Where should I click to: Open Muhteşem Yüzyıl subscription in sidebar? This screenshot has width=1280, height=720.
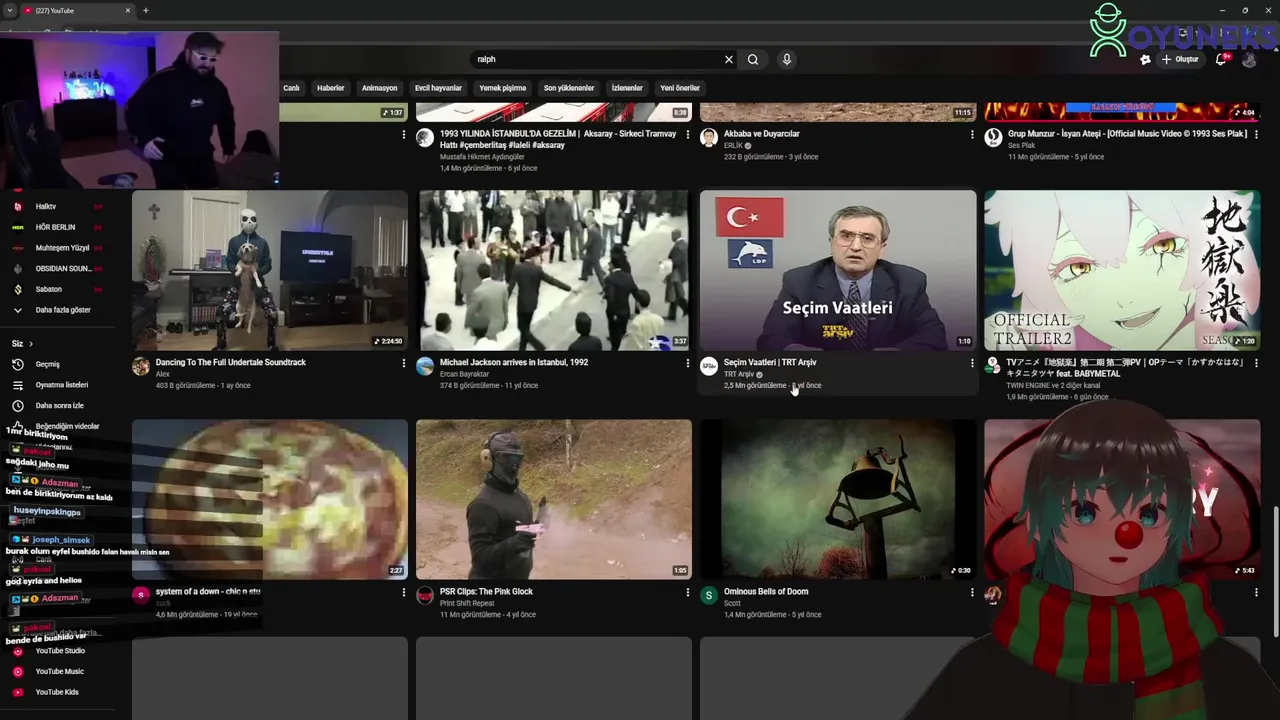62,248
